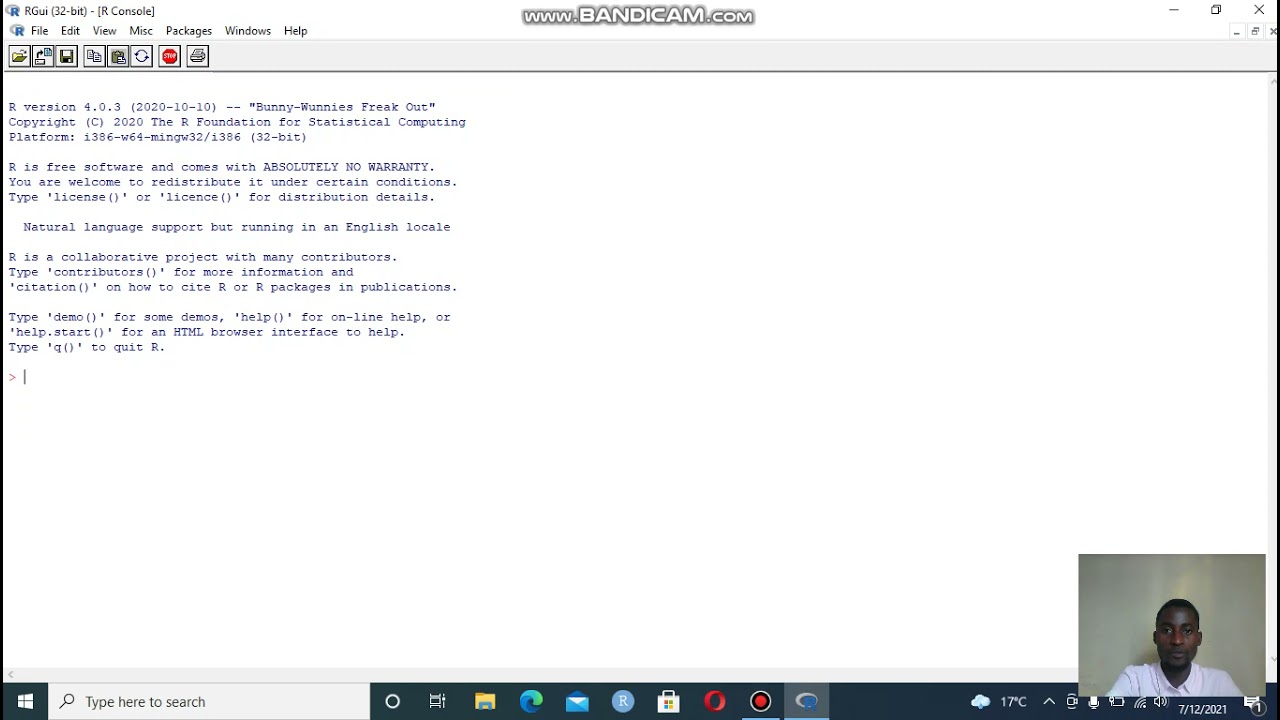Open the Help menu
The width and height of the screenshot is (1280, 720).
[295, 31]
